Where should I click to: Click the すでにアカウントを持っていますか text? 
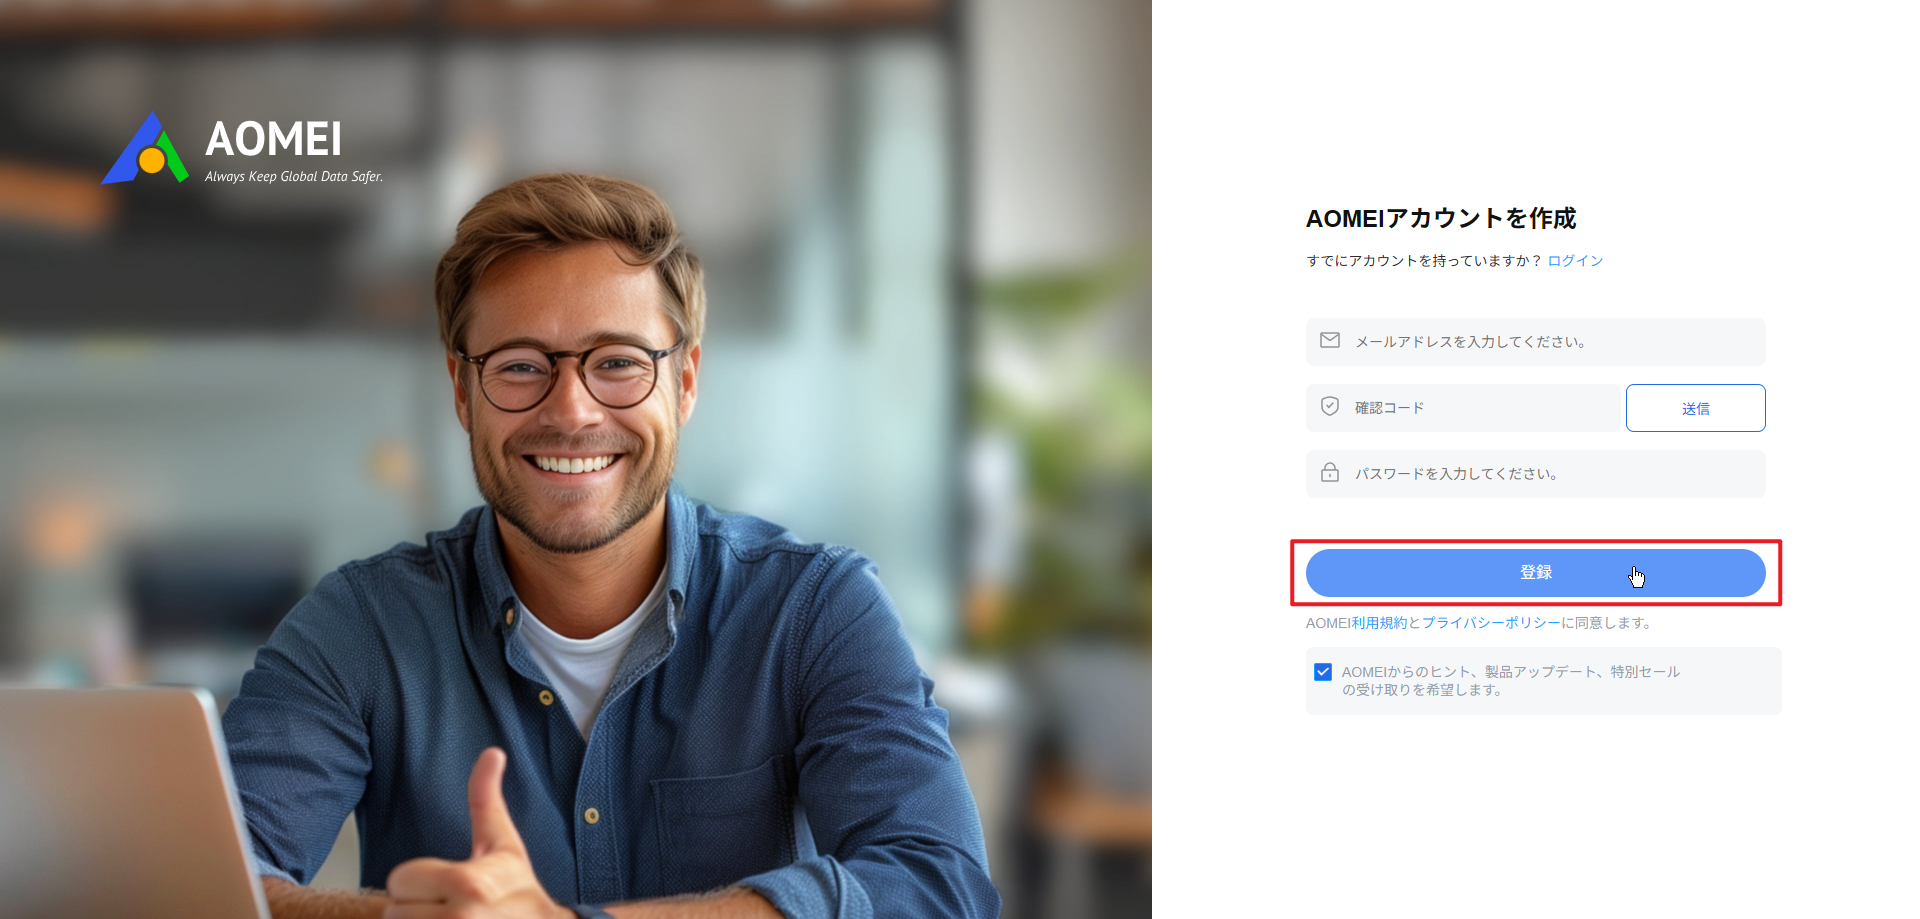1424,261
